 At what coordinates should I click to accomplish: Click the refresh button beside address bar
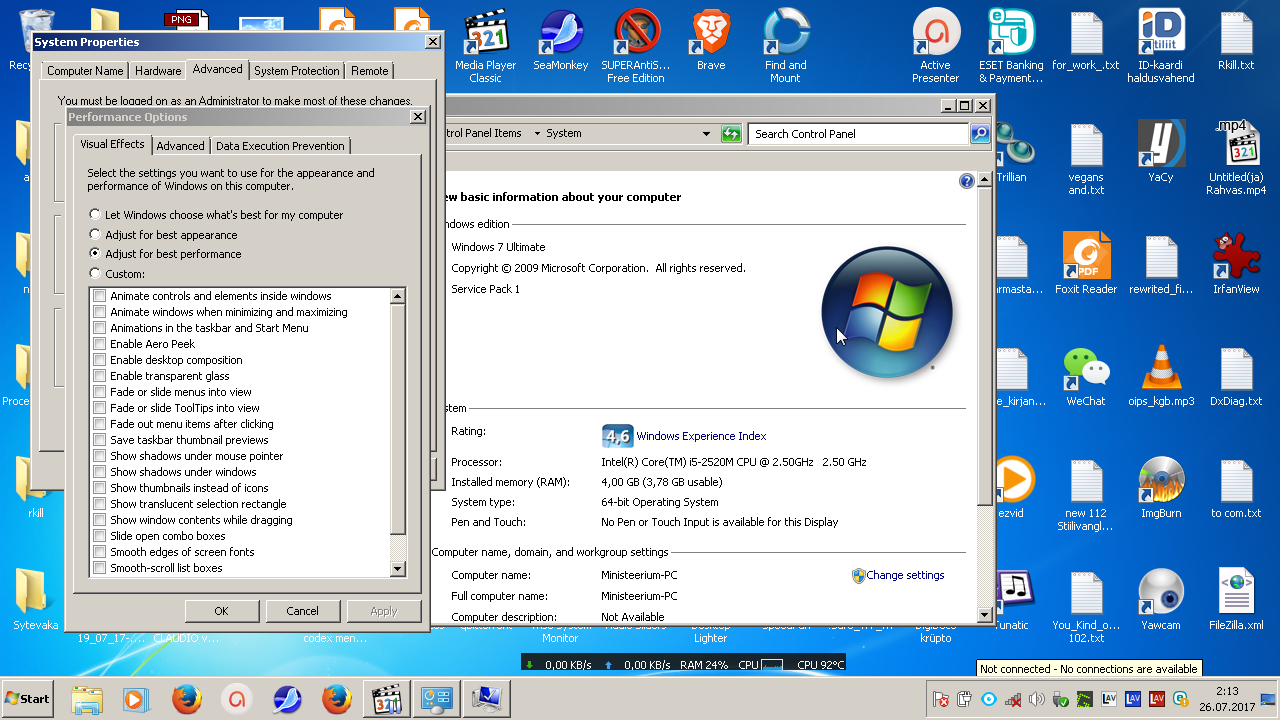732,134
